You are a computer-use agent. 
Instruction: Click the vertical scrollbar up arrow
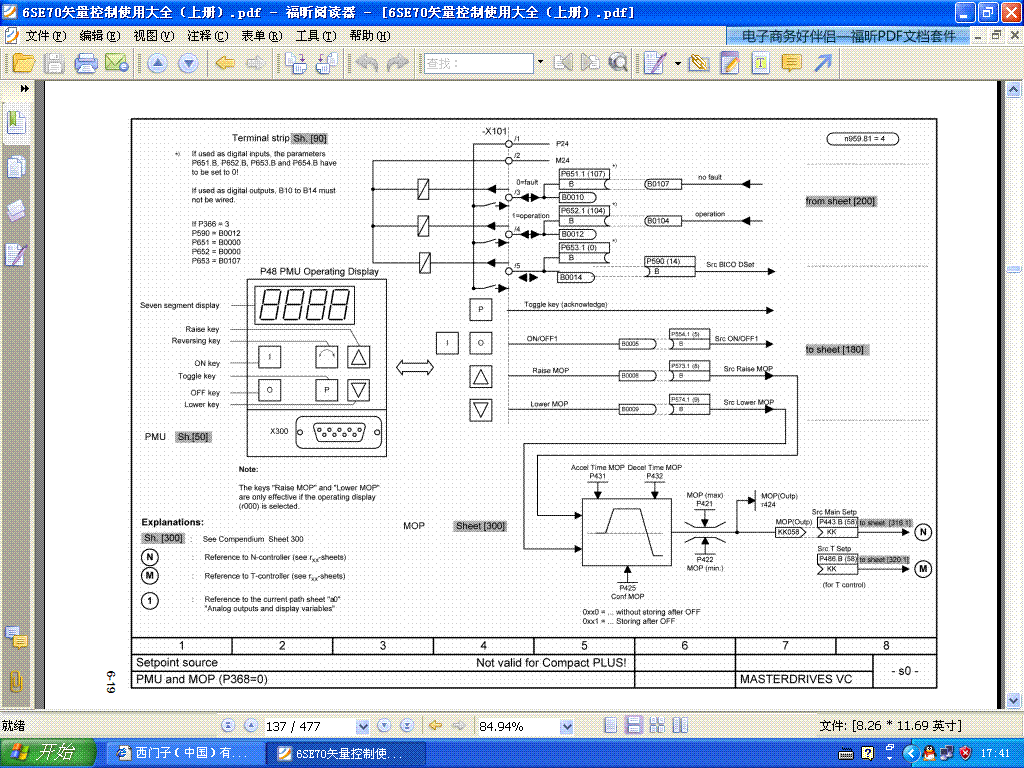[1014, 89]
